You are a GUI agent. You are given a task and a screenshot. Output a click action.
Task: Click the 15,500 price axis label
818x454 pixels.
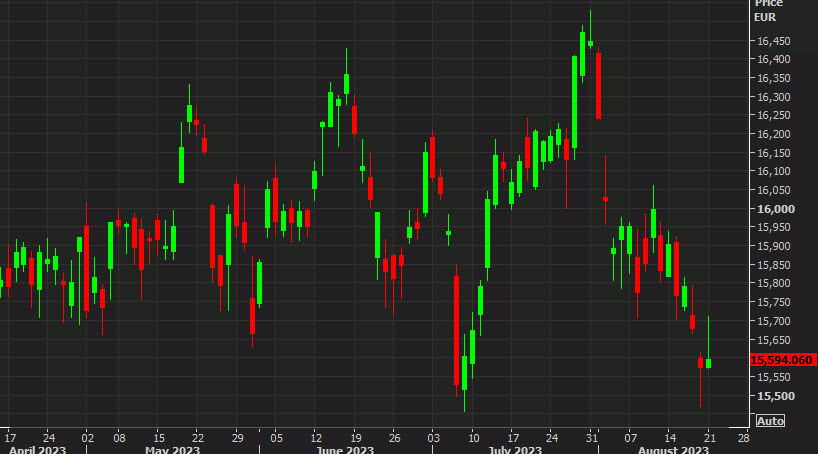coord(776,396)
